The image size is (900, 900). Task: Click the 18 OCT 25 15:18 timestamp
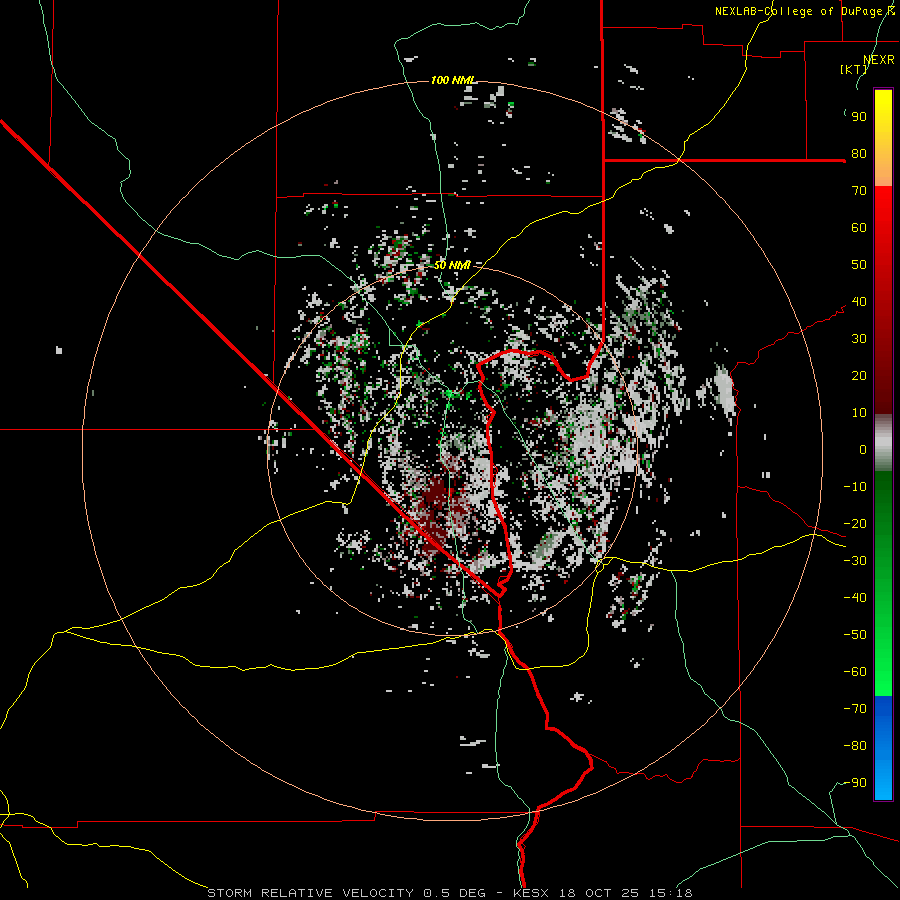(625, 893)
